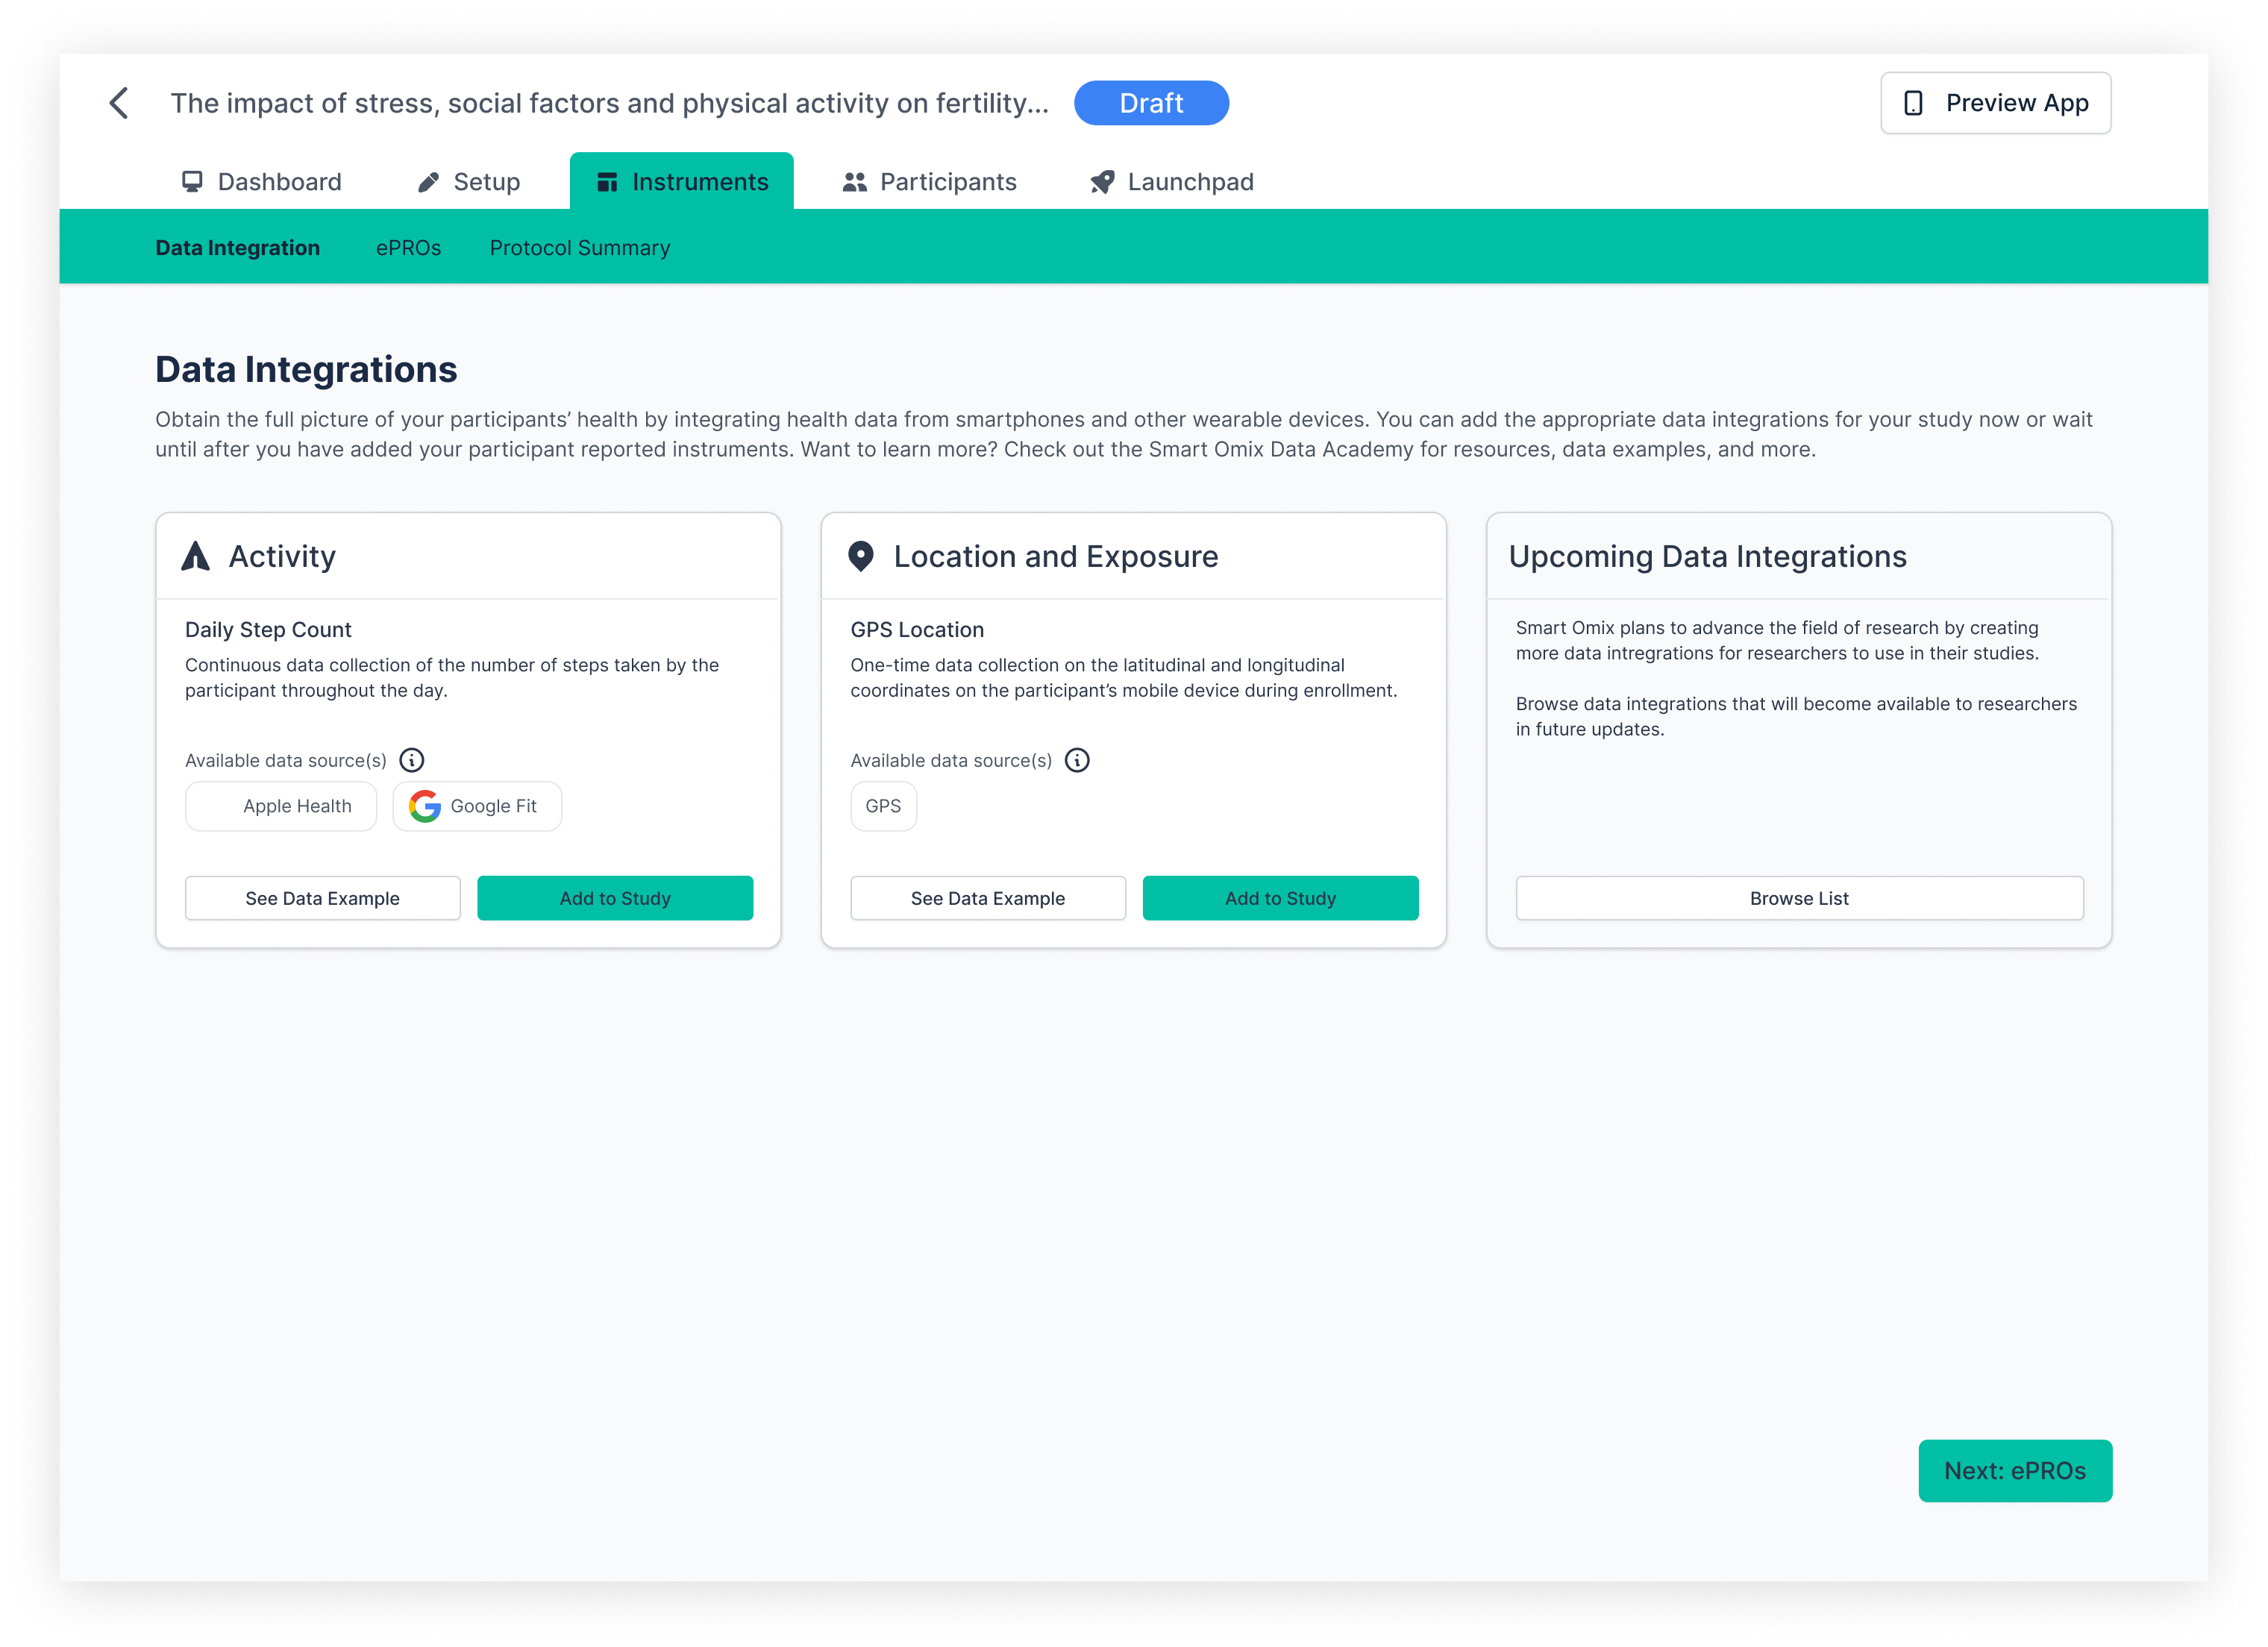Open the Protocol Summary sub-tab
The height and width of the screenshot is (1647, 2268).
coord(580,248)
